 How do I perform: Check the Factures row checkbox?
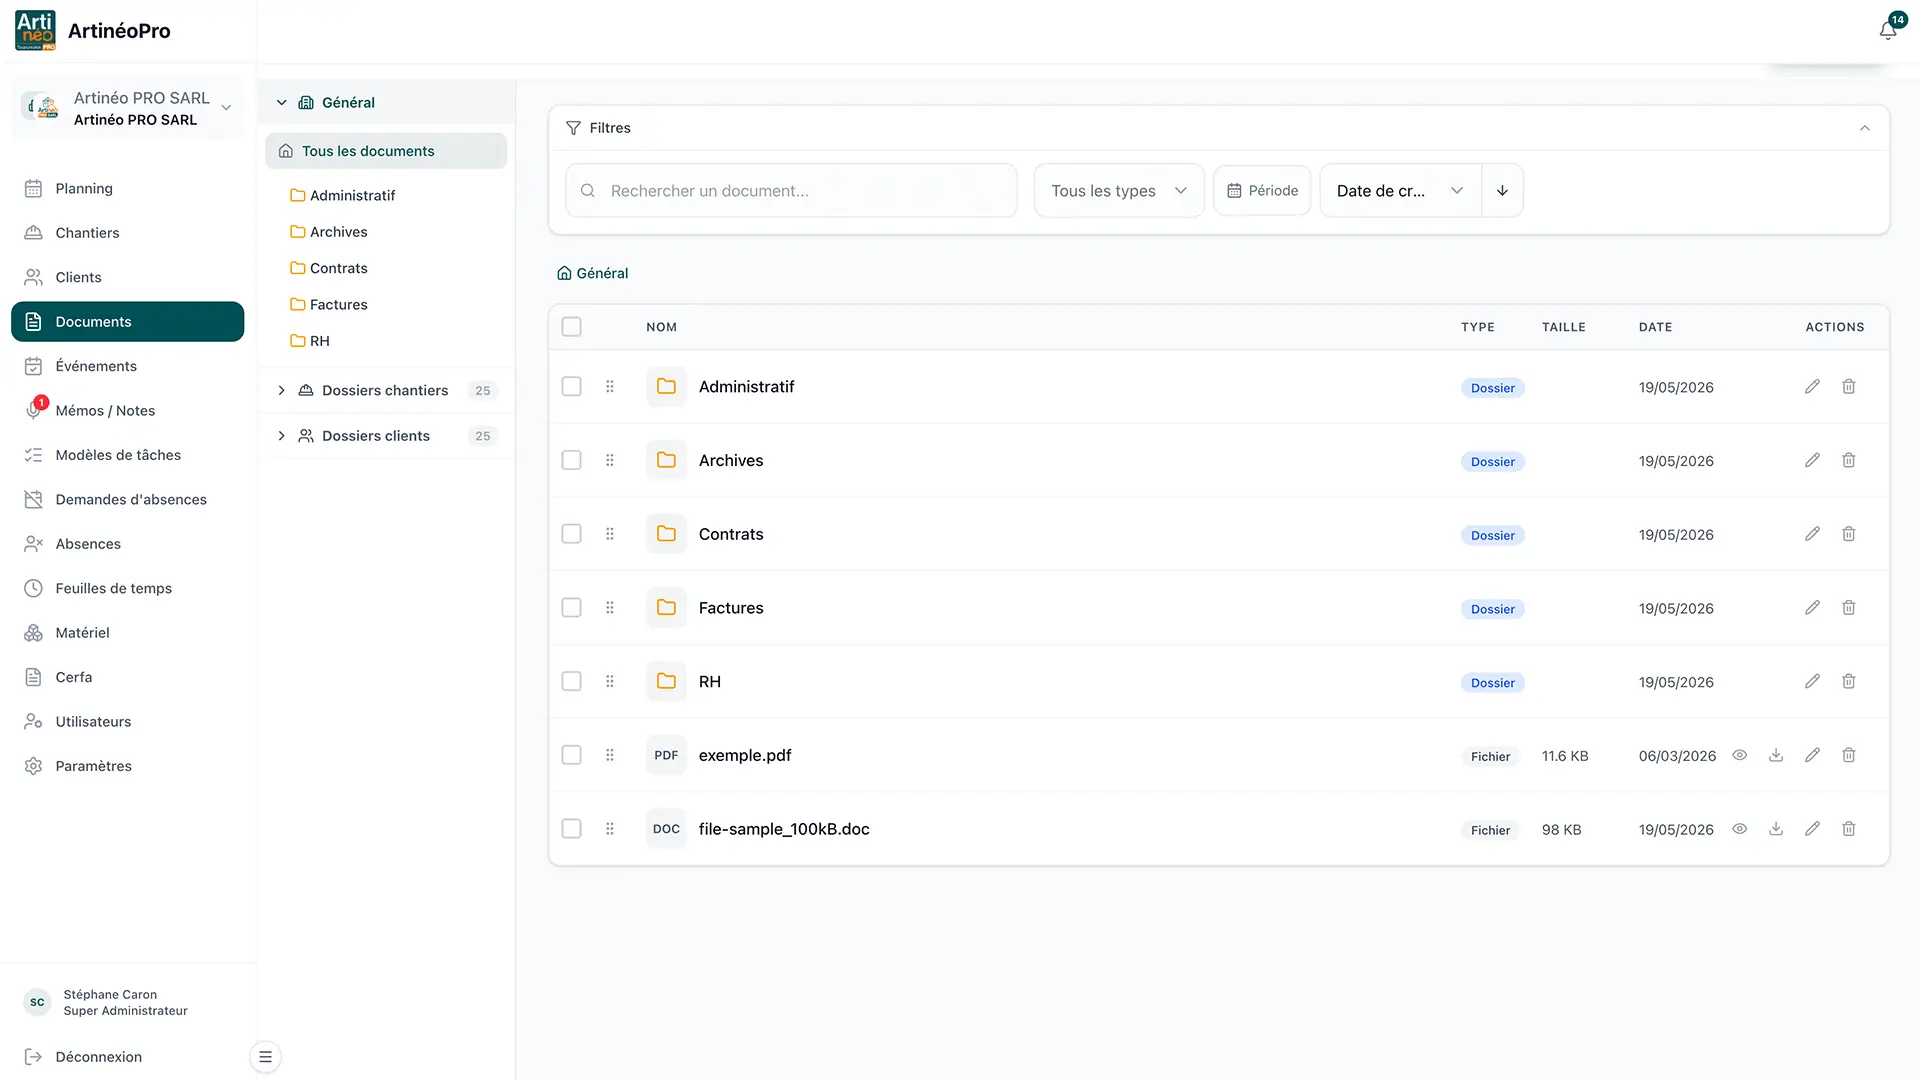(571, 608)
